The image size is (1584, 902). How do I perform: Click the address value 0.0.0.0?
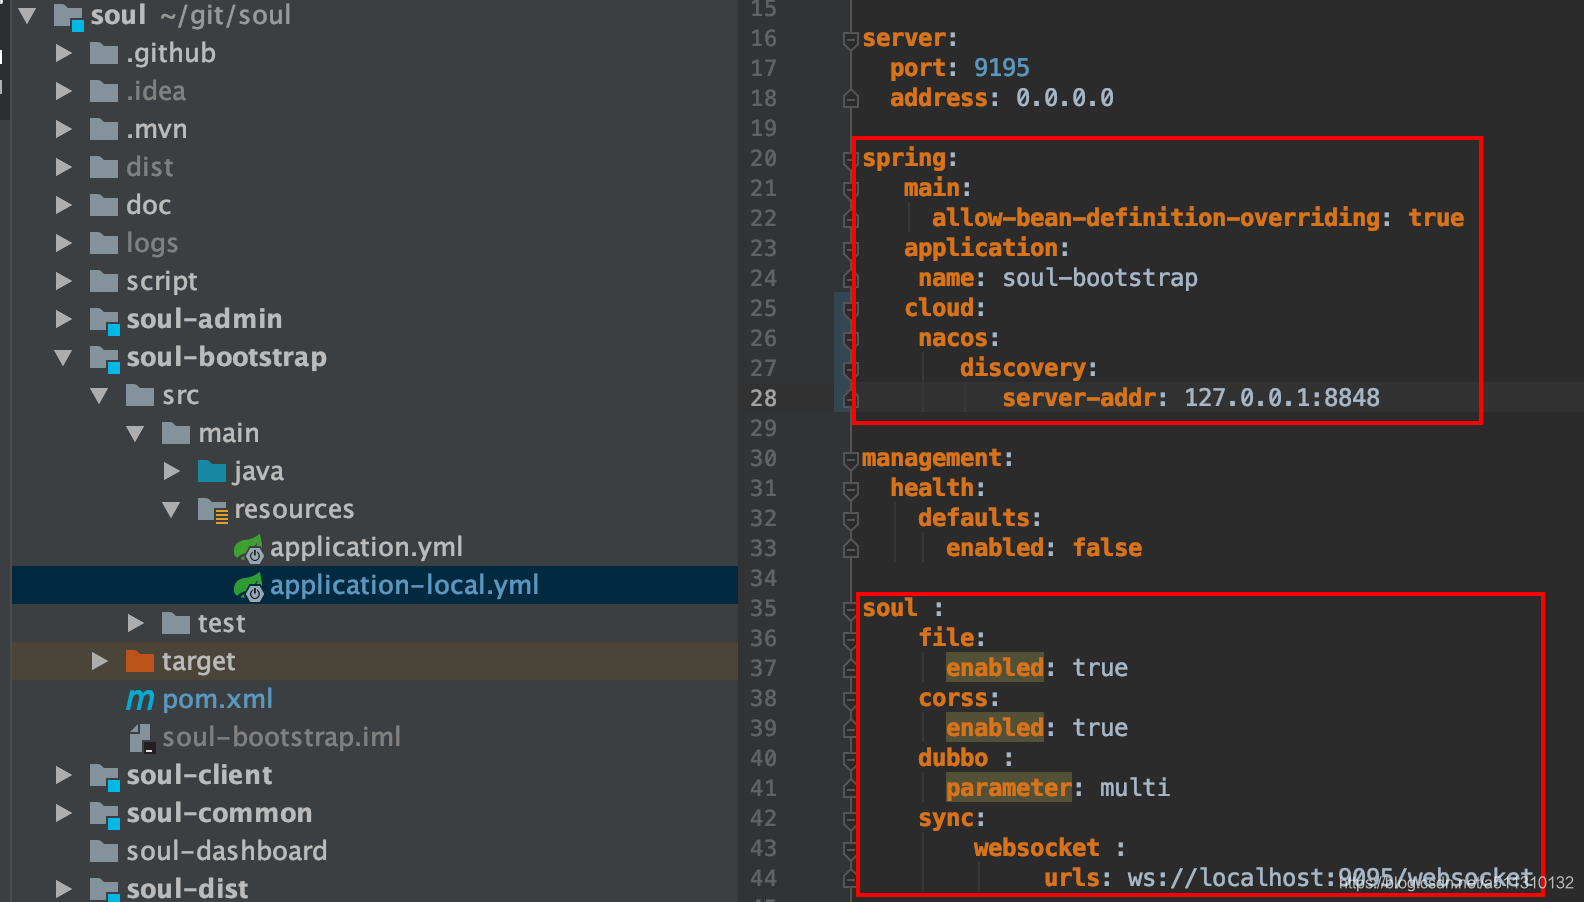pyautogui.click(x=1064, y=98)
